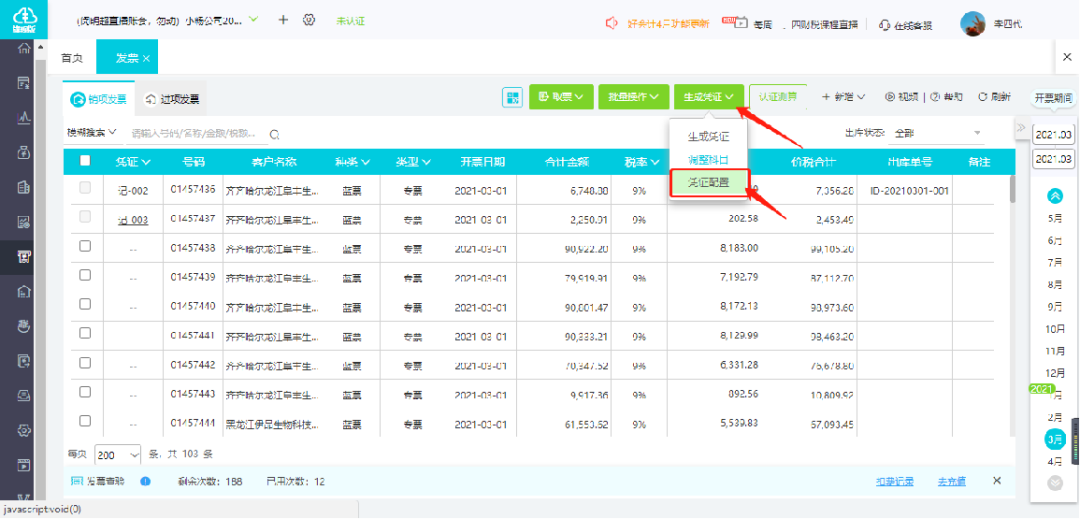The height and width of the screenshot is (519, 1080).
Task: Toggle the select-all checkbox in table header
Action: (85, 161)
